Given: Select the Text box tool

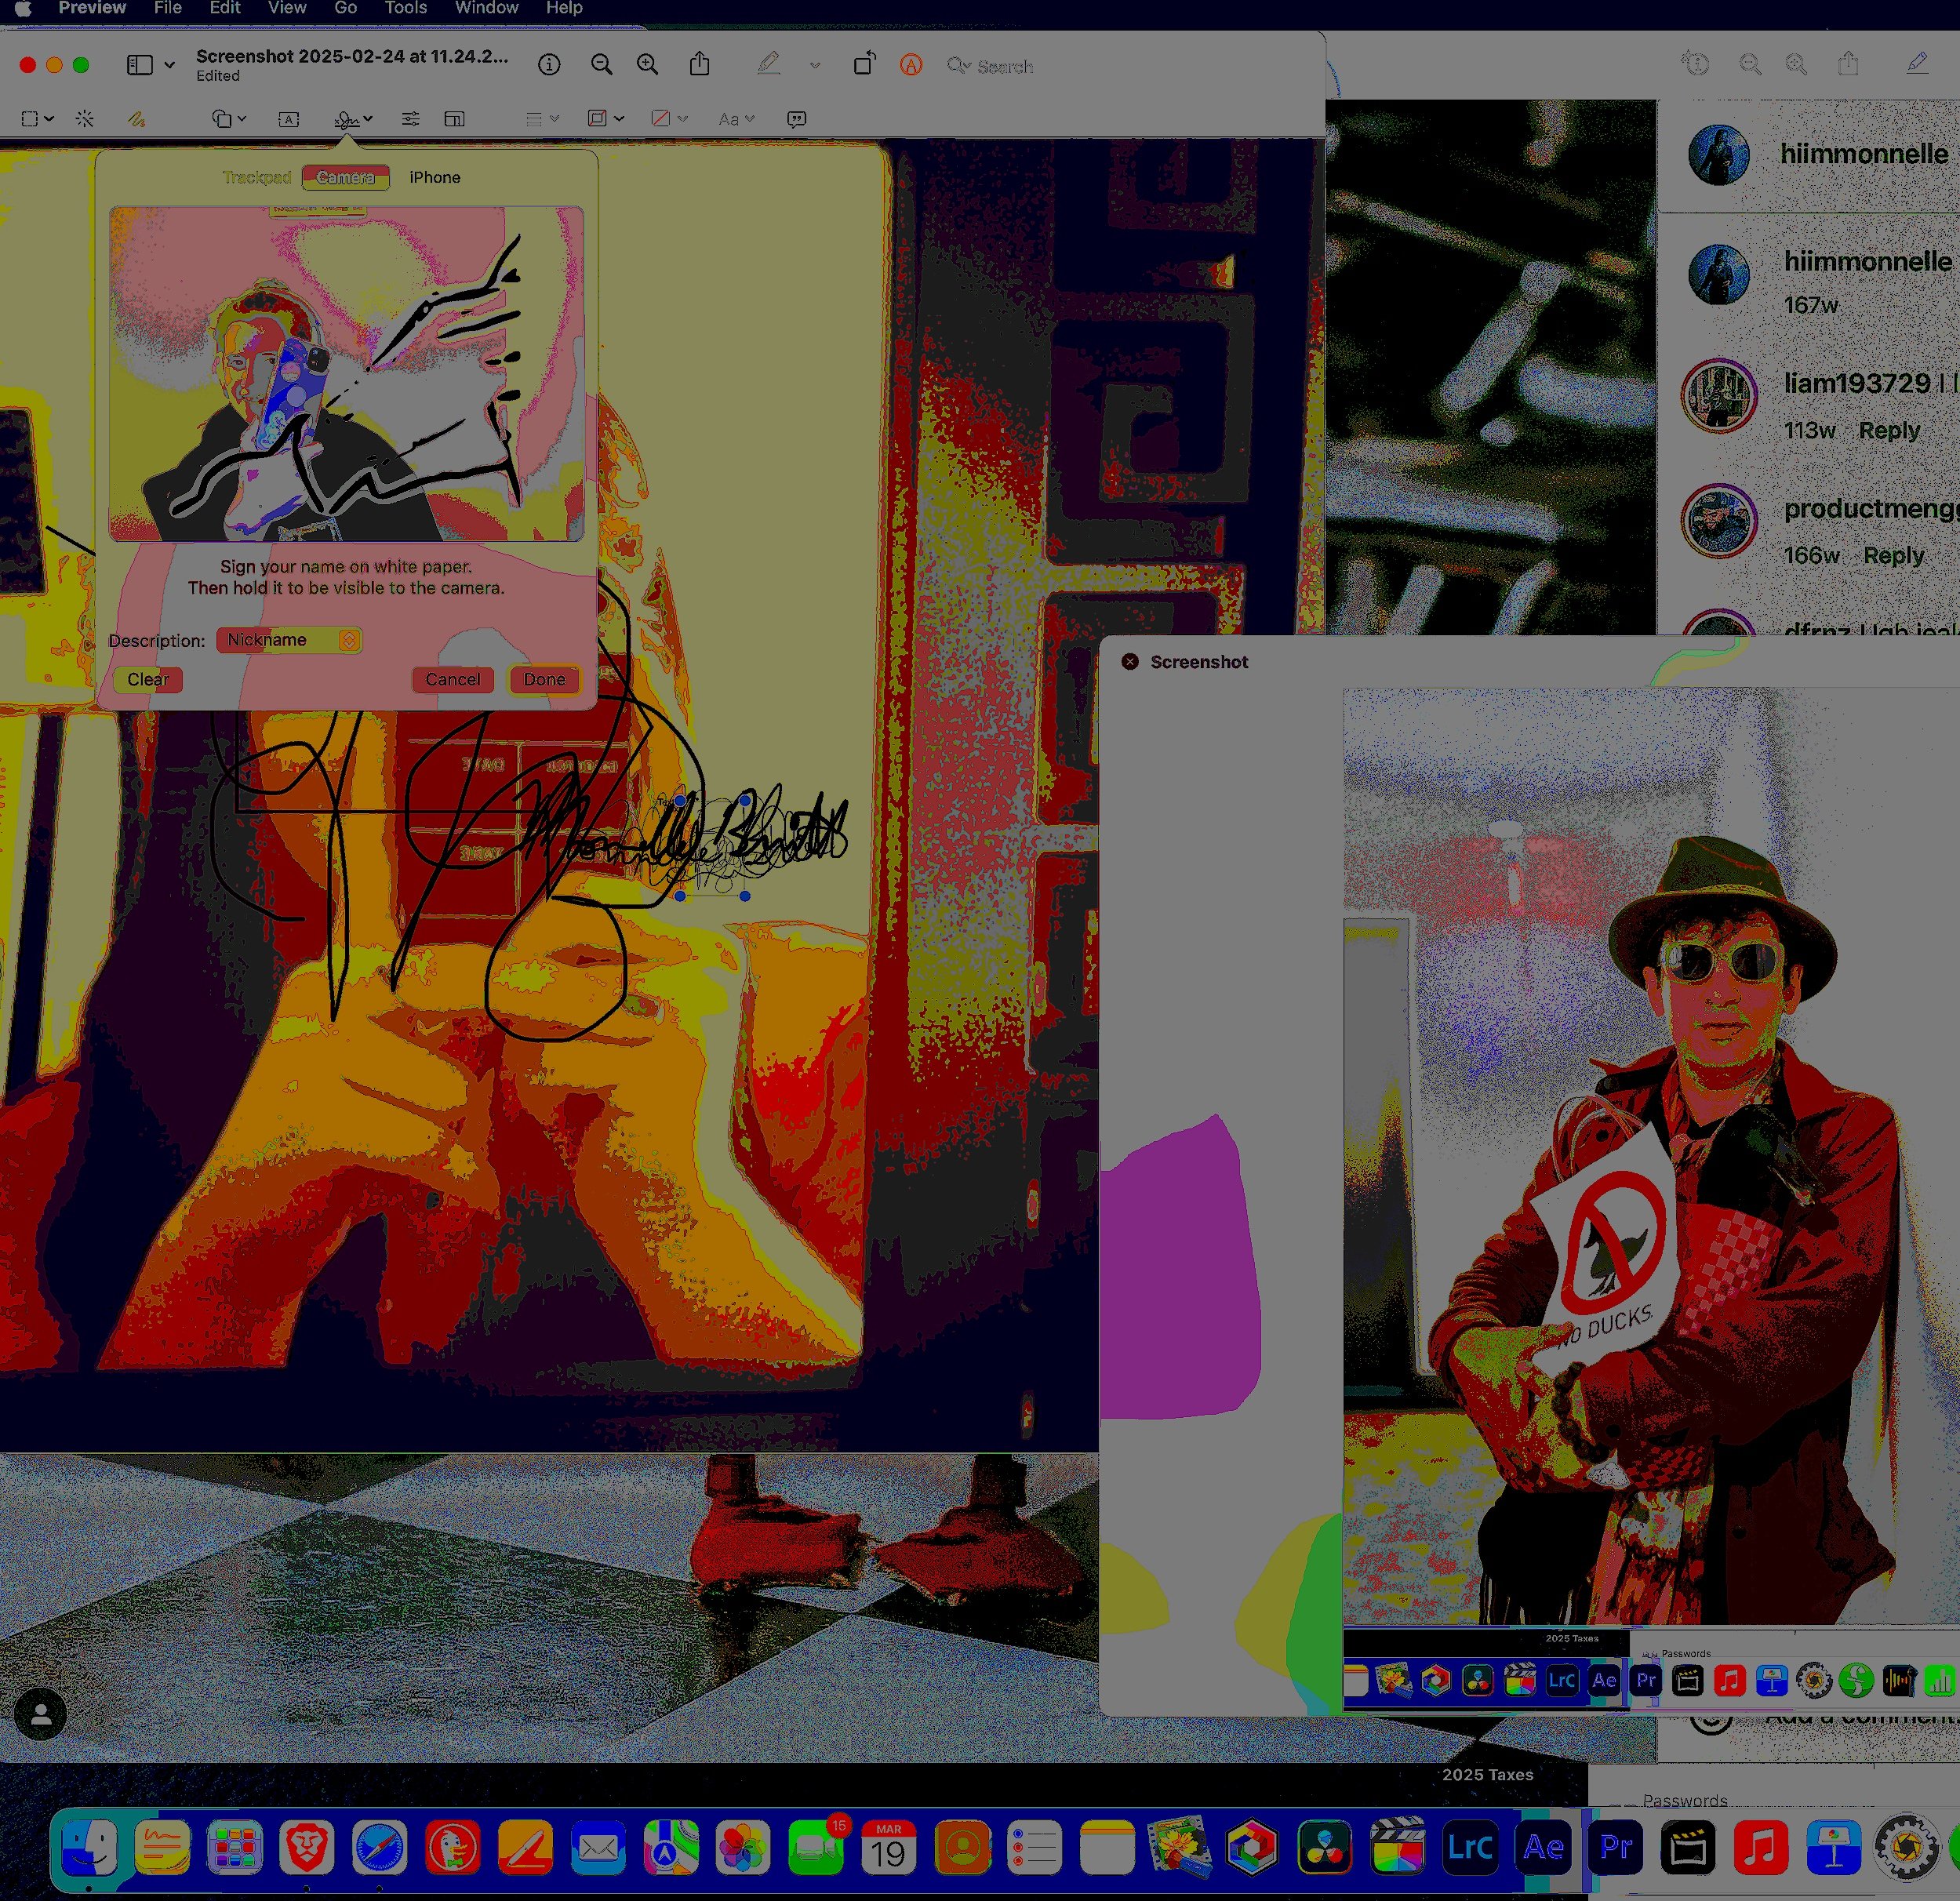Looking at the screenshot, I should click(x=288, y=119).
